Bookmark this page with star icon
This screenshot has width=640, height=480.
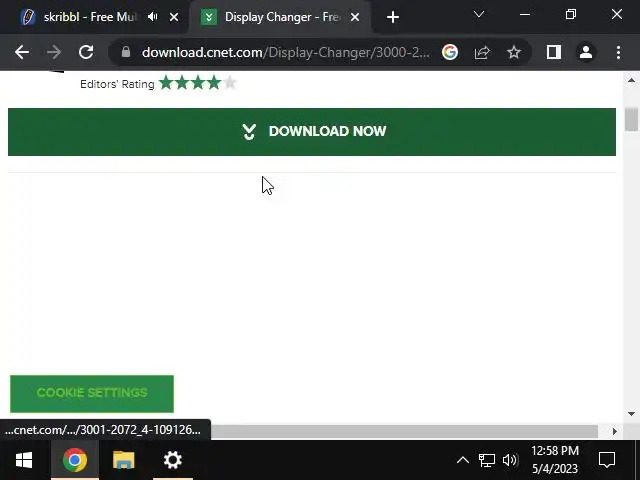coord(514,52)
